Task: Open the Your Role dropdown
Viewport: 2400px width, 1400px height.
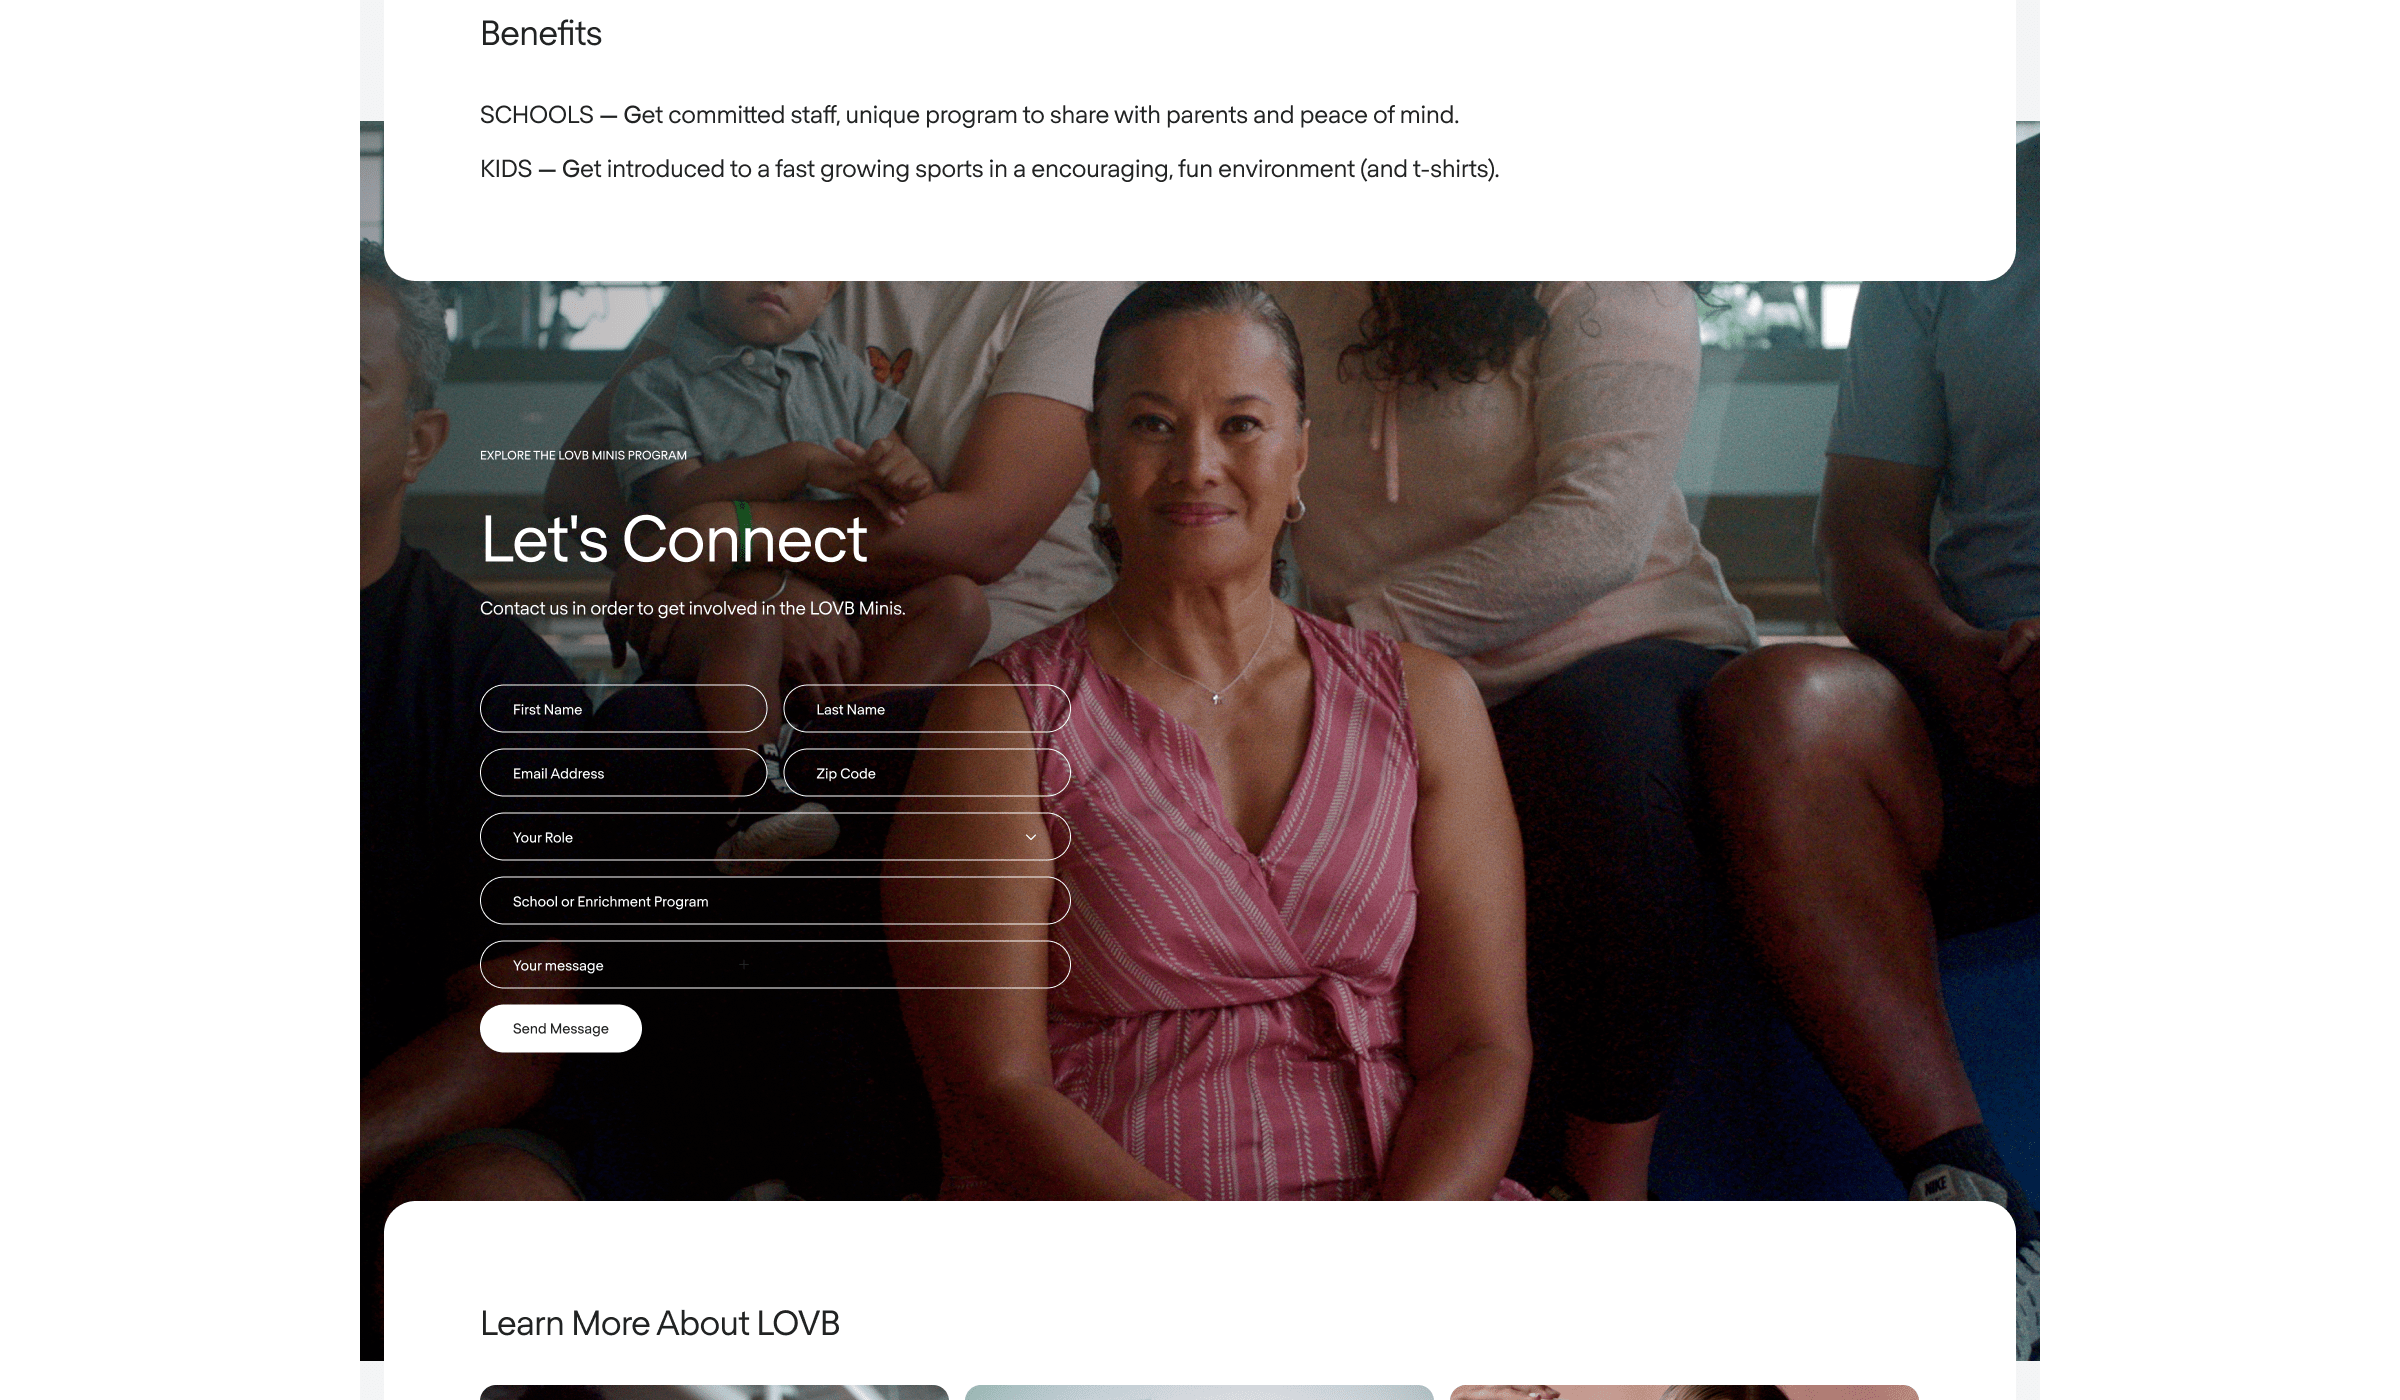Action: click(x=775, y=837)
